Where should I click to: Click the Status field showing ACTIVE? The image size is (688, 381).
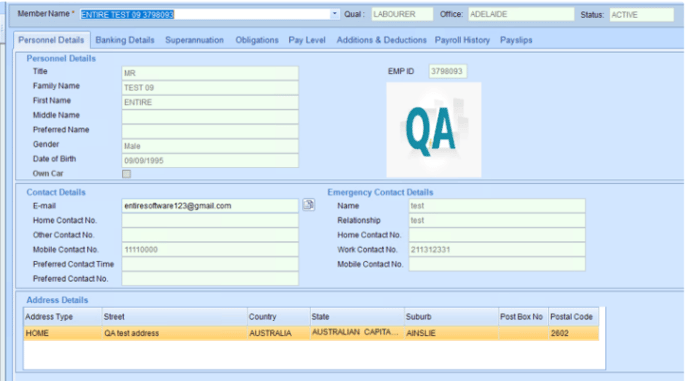pyautogui.click(x=641, y=14)
